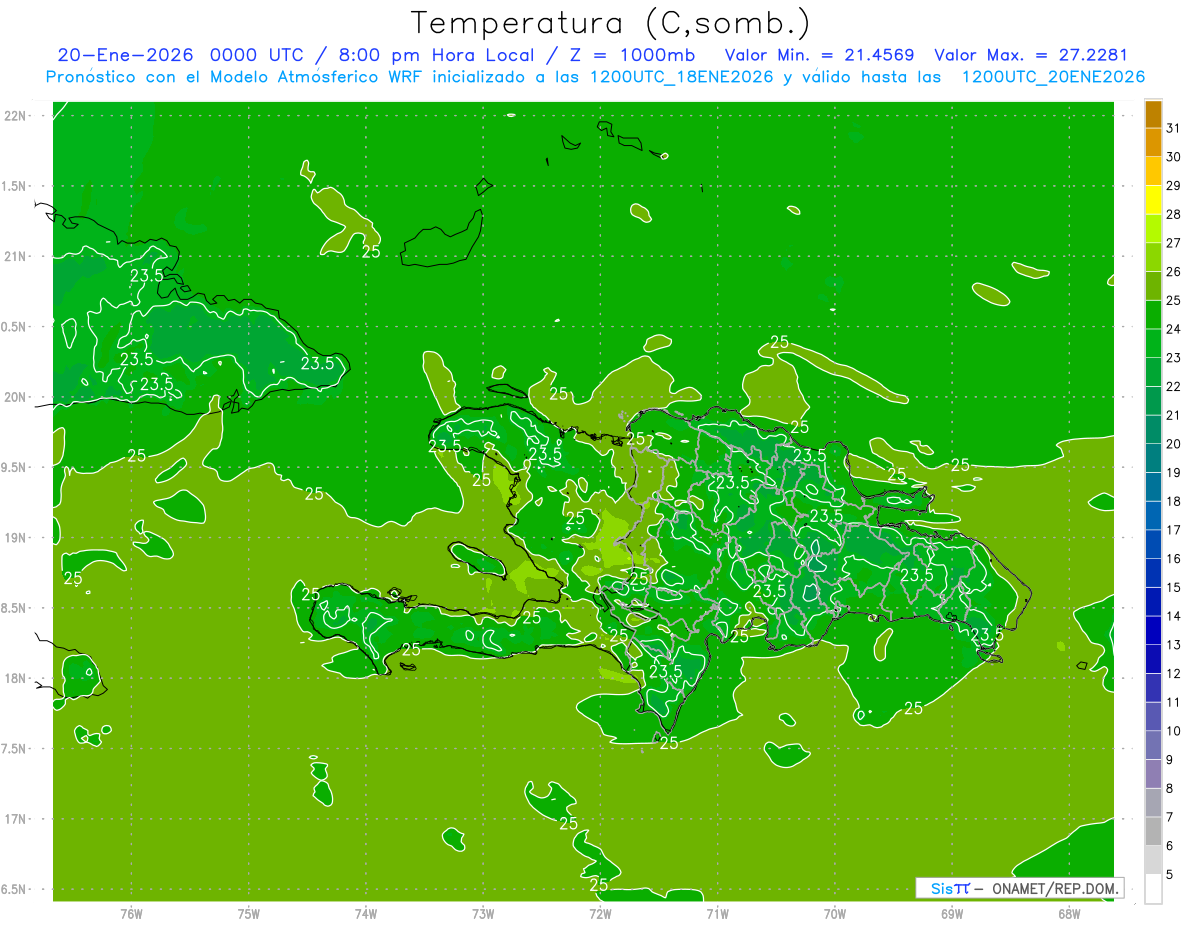Click the "75W" longitude axis label
The width and height of the screenshot is (1200, 927).
tap(249, 914)
